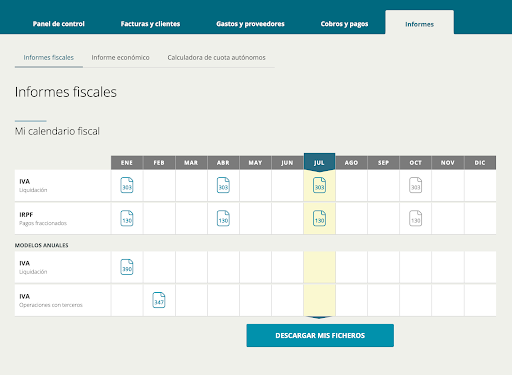Open the April IVA 303 form icon
Image resolution: width=512 pixels, height=375 pixels.
tap(223, 185)
